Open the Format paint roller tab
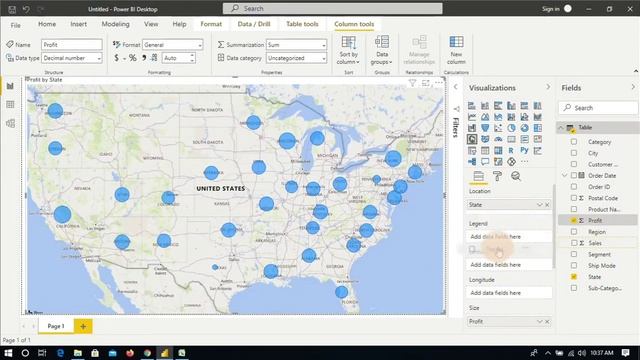The height and width of the screenshot is (360, 640). click(497, 176)
